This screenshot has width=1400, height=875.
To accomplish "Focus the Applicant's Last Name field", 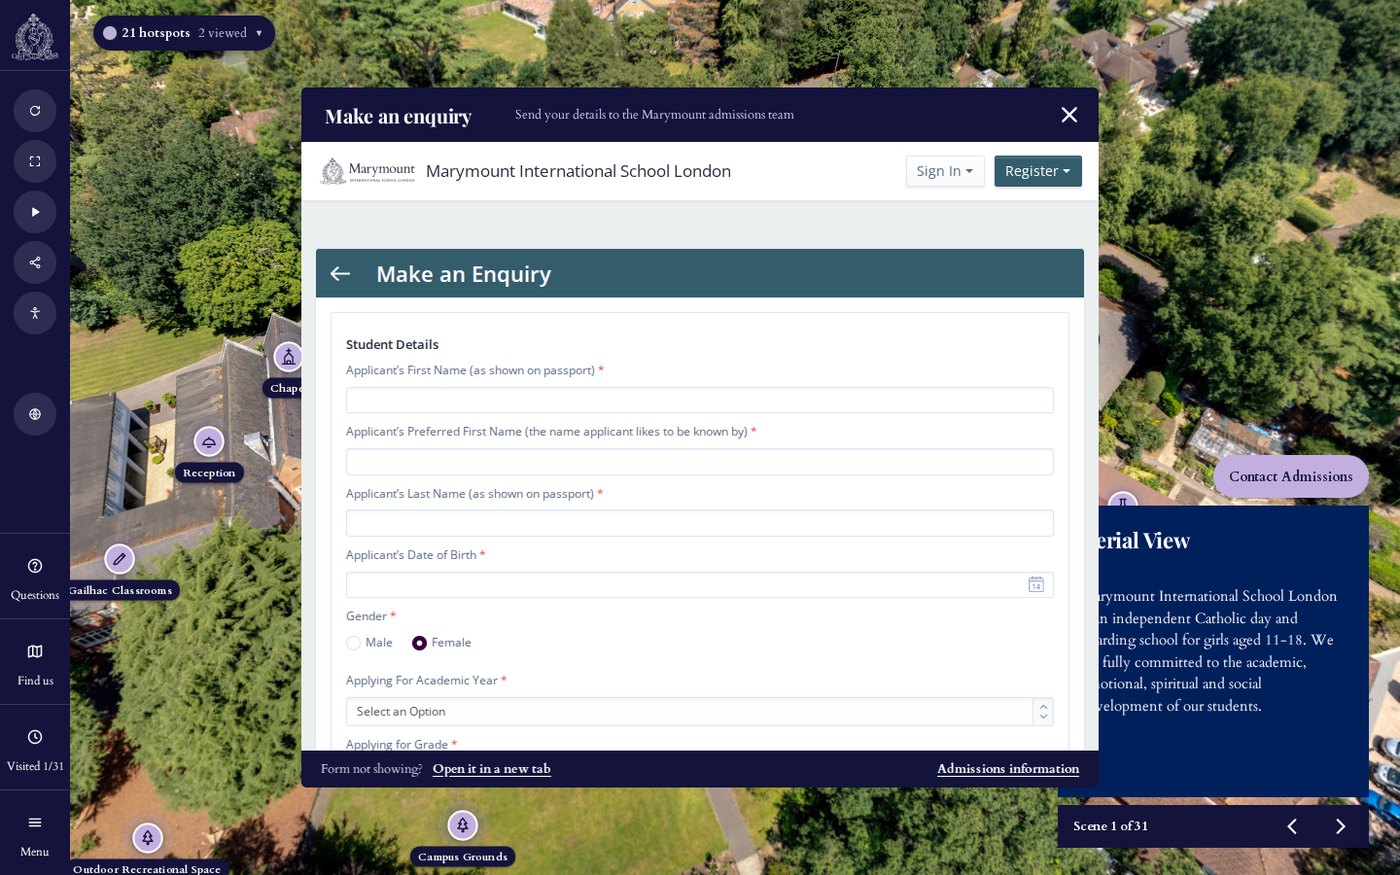I will pyautogui.click(x=700, y=523).
